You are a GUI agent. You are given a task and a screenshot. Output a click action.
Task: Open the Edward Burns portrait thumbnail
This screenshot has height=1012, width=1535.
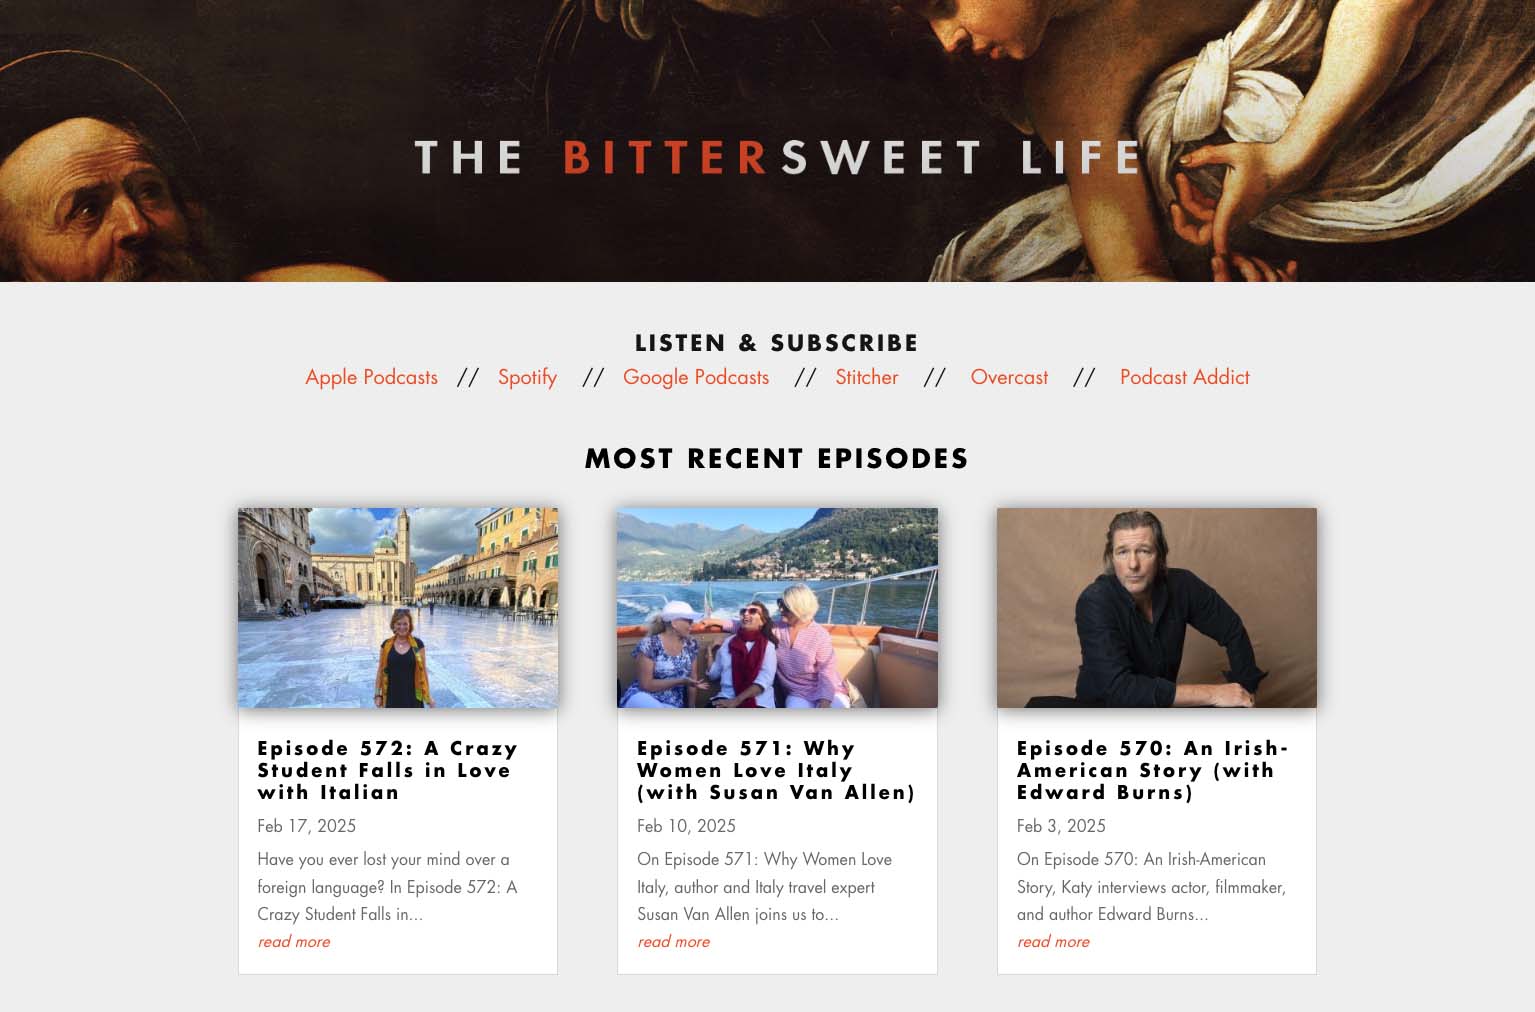tap(1157, 608)
